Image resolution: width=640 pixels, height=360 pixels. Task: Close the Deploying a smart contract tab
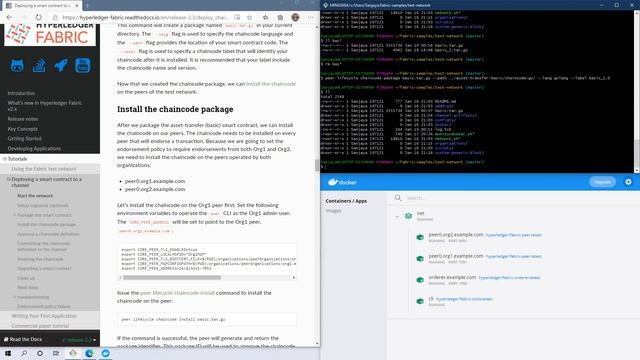coord(76,6)
